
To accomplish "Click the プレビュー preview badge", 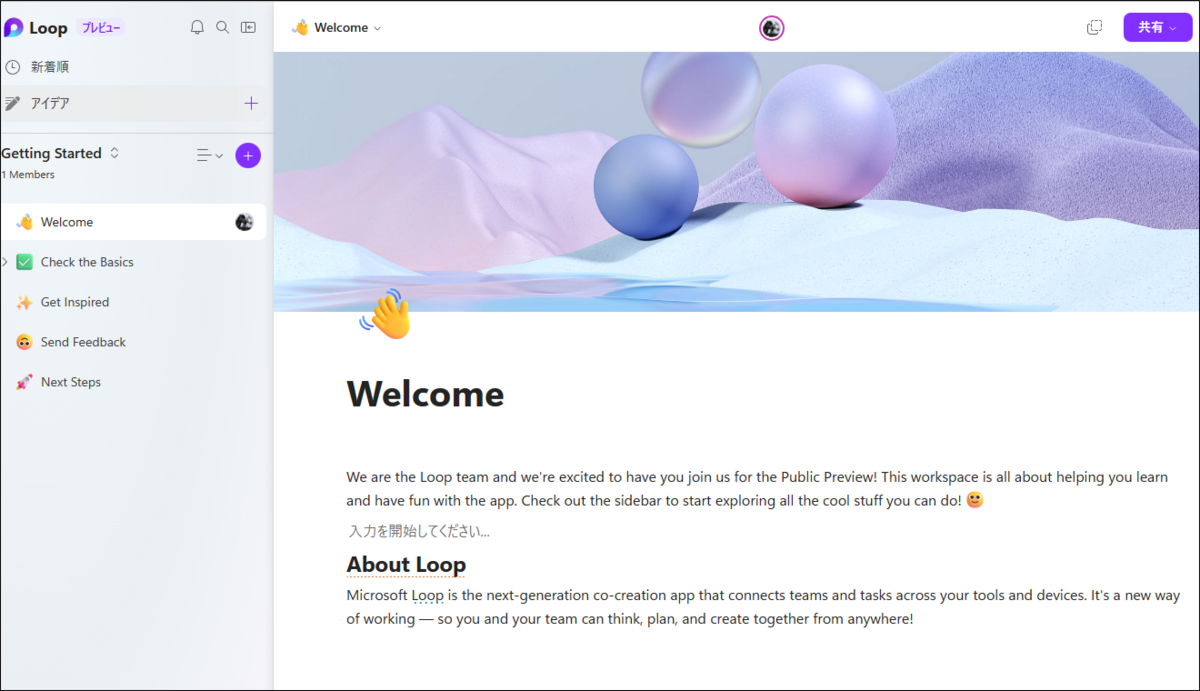I will (x=100, y=28).
